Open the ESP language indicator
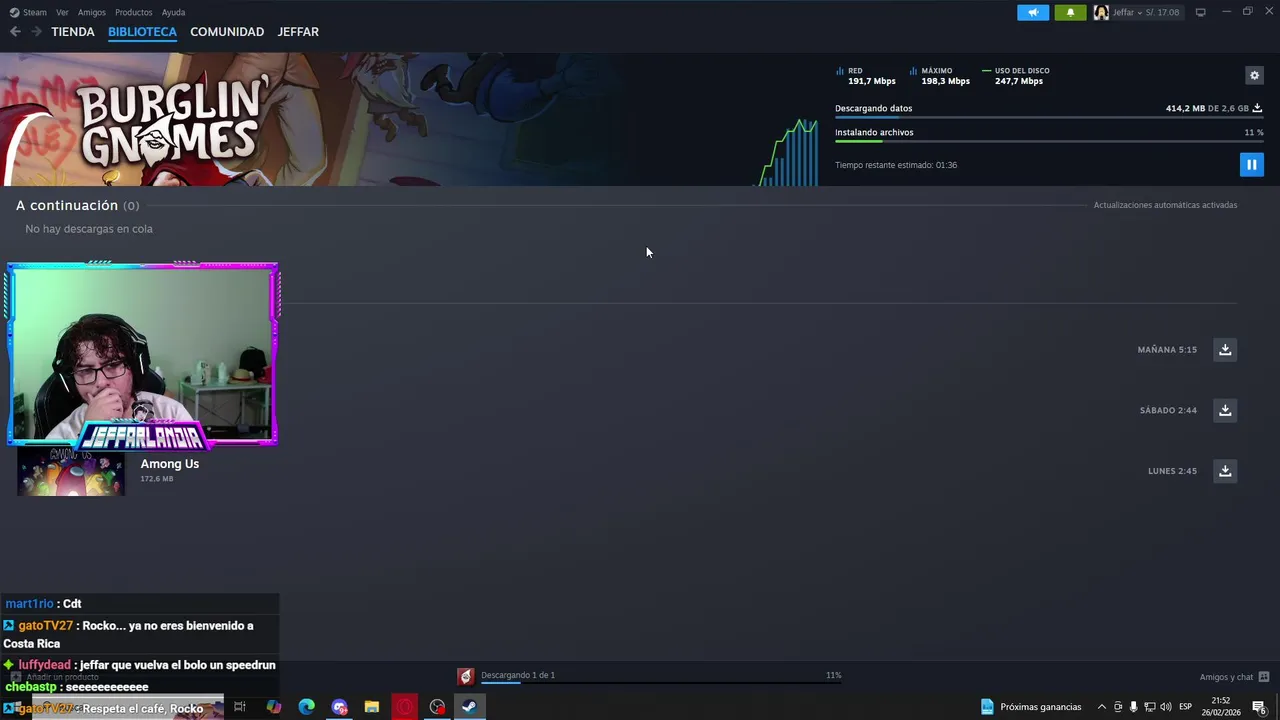This screenshot has height=720, width=1280. pyautogui.click(x=1186, y=707)
